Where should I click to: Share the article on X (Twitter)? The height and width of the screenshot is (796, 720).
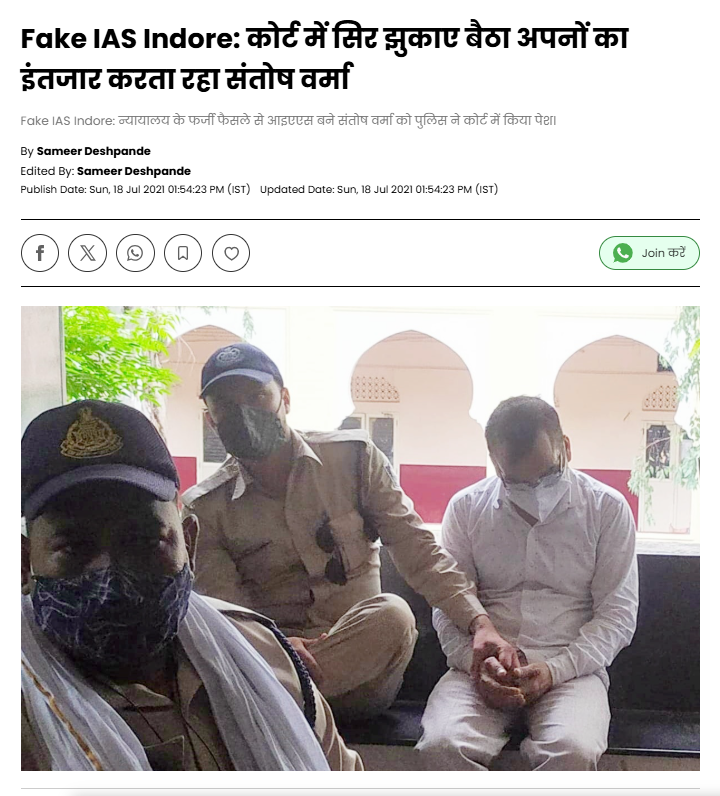(87, 253)
